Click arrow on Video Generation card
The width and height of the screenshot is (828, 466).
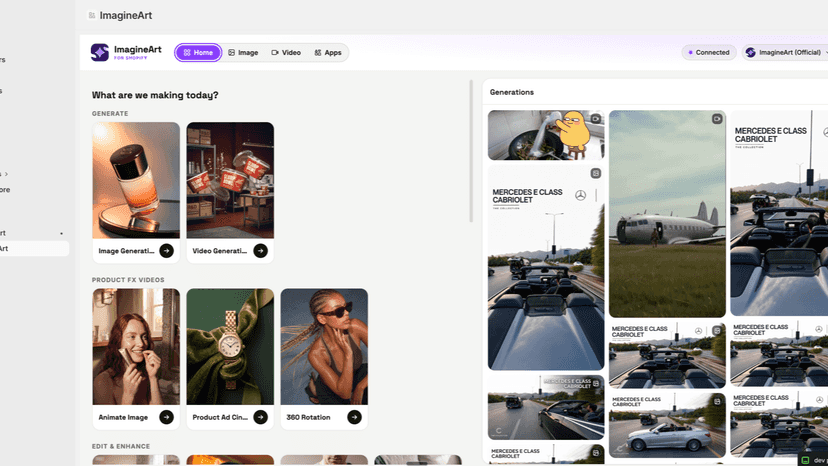260,250
